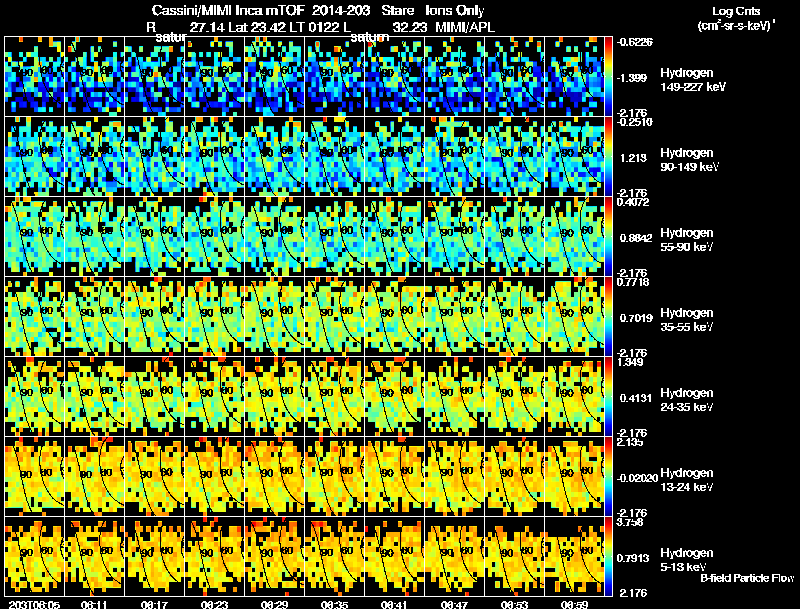The height and width of the screenshot is (609, 800).
Task: Click the '06:35' time label
Action: (334, 604)
